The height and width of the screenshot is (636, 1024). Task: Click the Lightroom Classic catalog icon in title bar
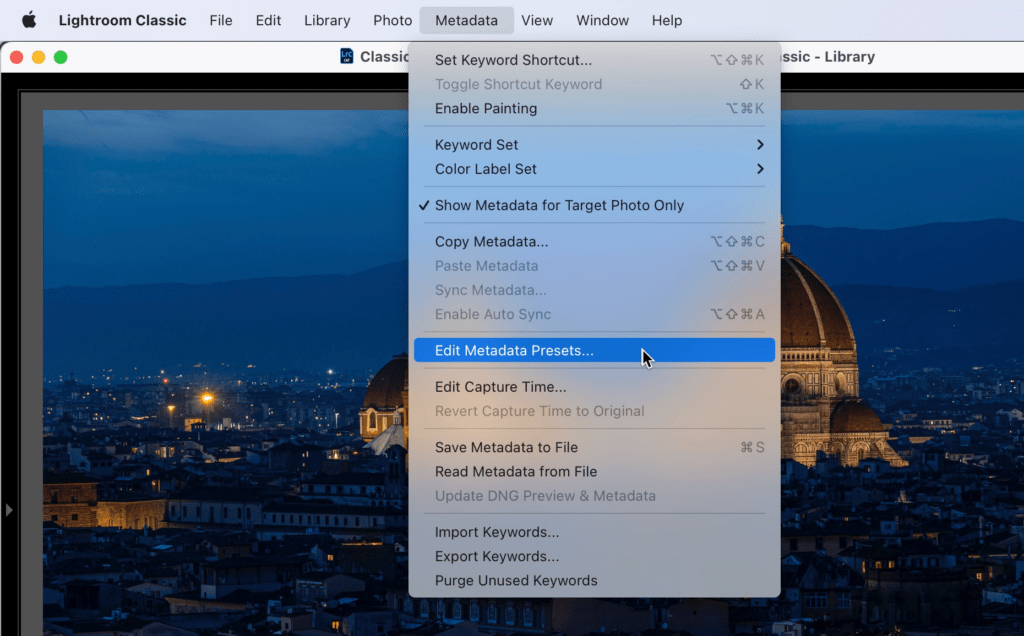(347, 56)
